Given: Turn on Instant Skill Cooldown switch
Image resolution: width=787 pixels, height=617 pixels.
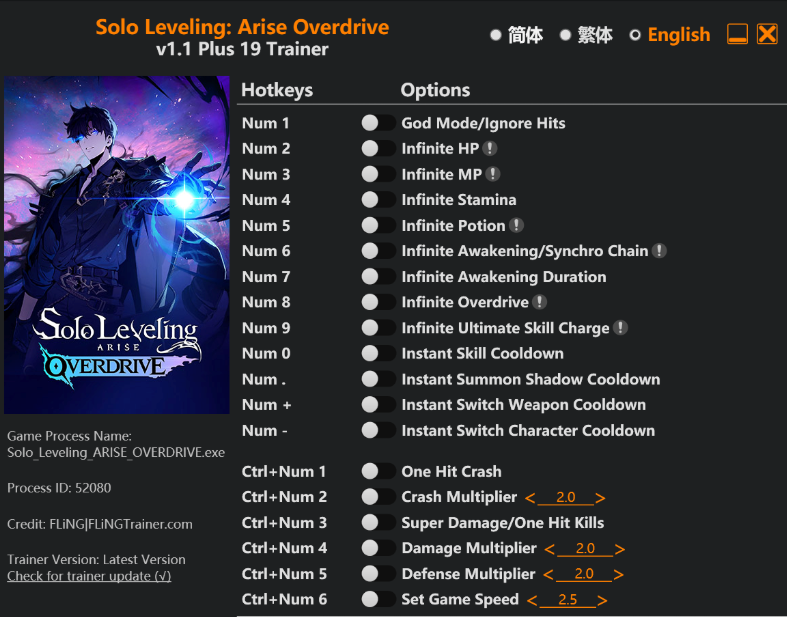Looking at the screenshot, I should (x=378, y=353).
